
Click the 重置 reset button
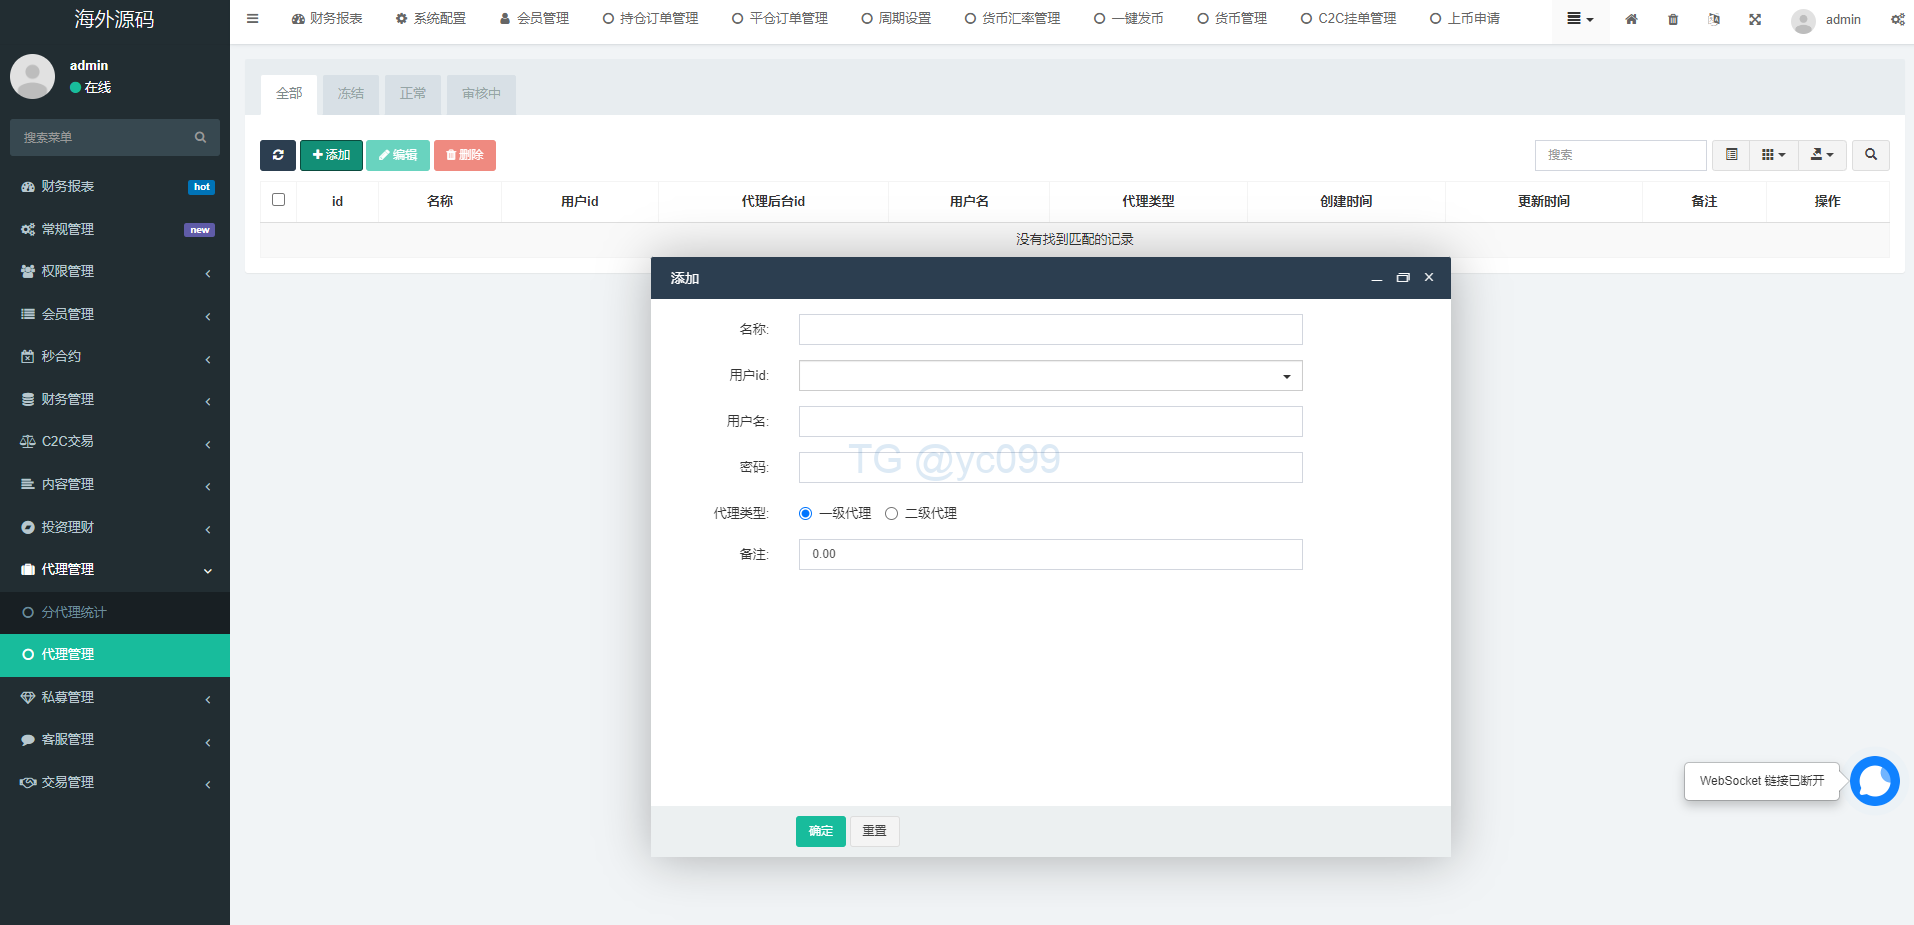tap(874, 831)
